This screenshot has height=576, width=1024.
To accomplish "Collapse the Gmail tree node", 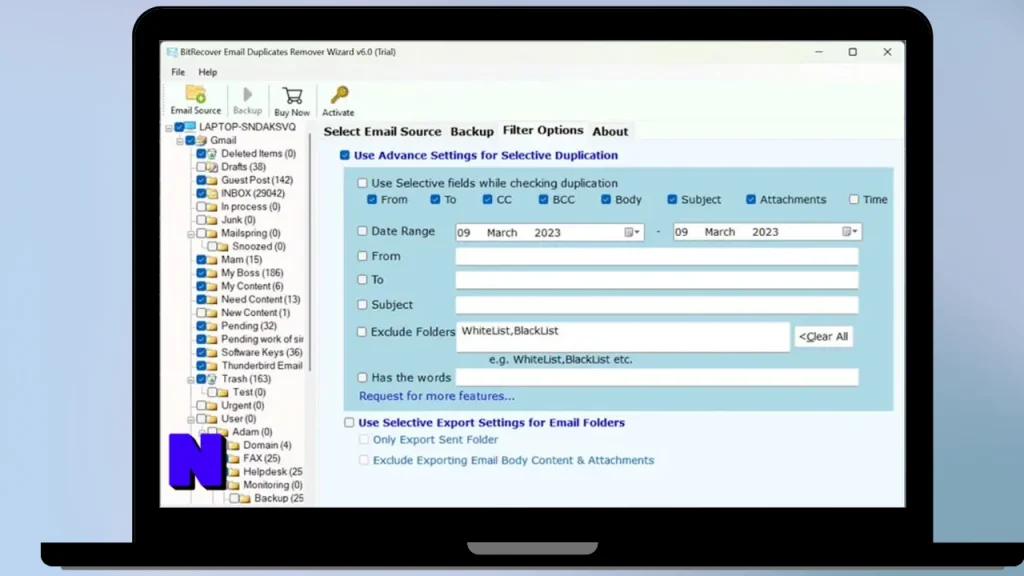I will click(180, 140).
